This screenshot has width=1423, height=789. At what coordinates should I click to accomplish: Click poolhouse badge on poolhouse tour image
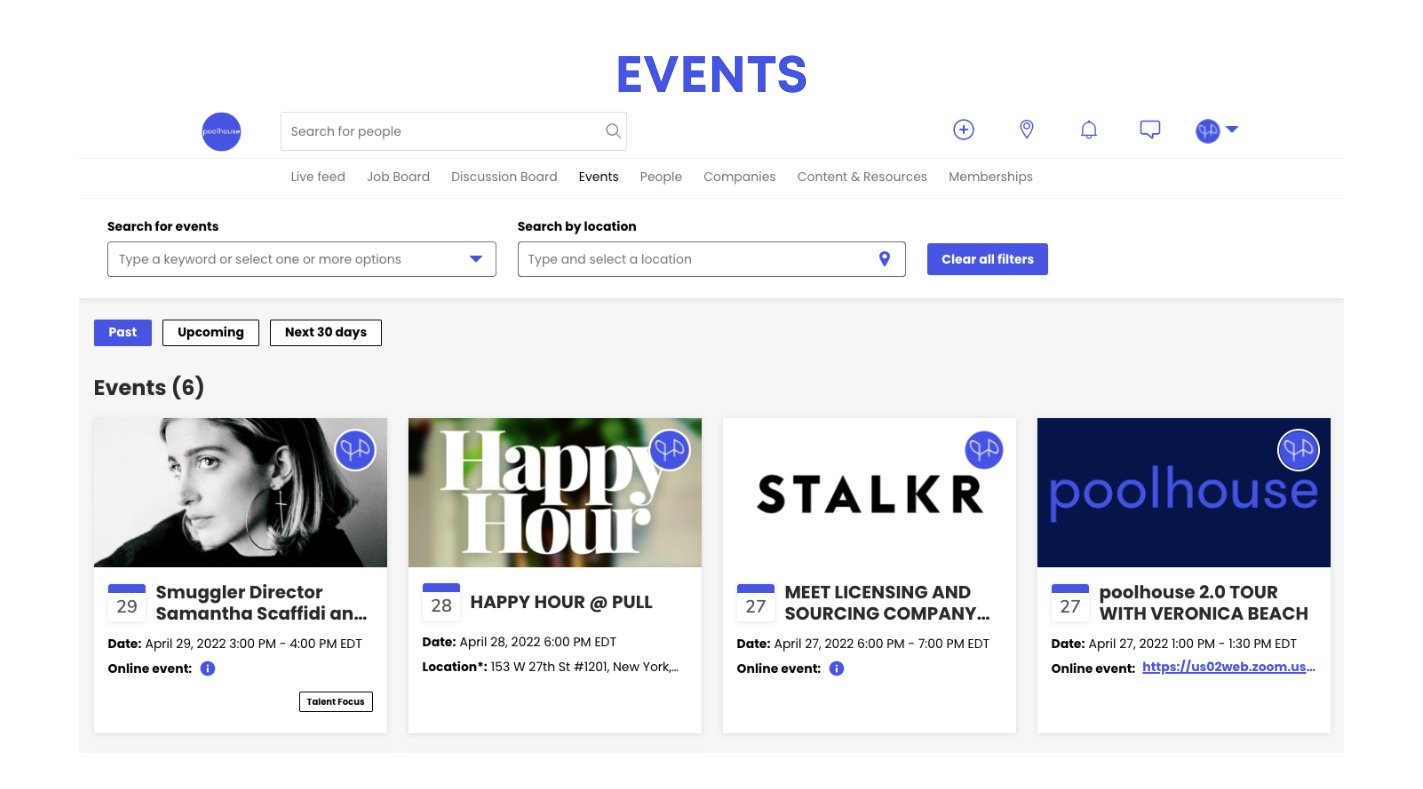click(x=1299, y=450)
